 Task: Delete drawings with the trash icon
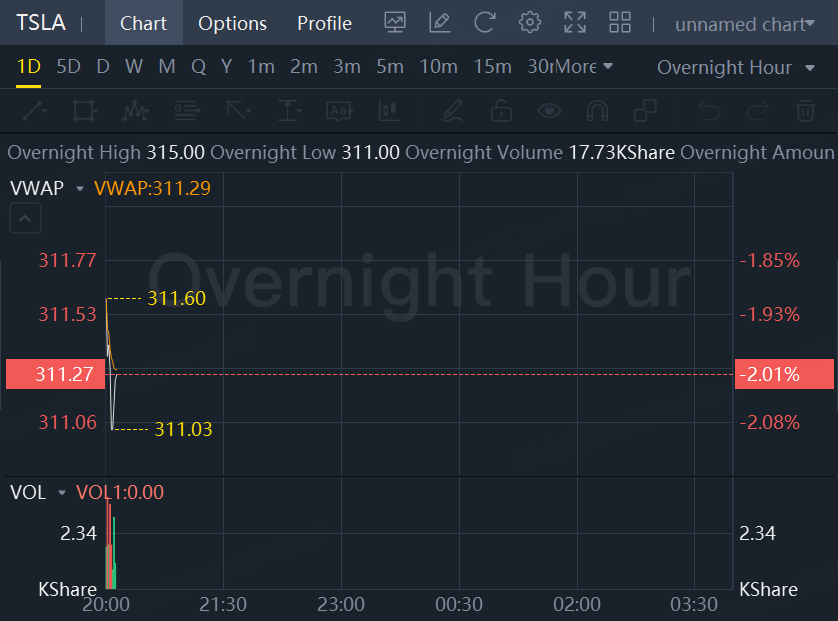[805, 110]
